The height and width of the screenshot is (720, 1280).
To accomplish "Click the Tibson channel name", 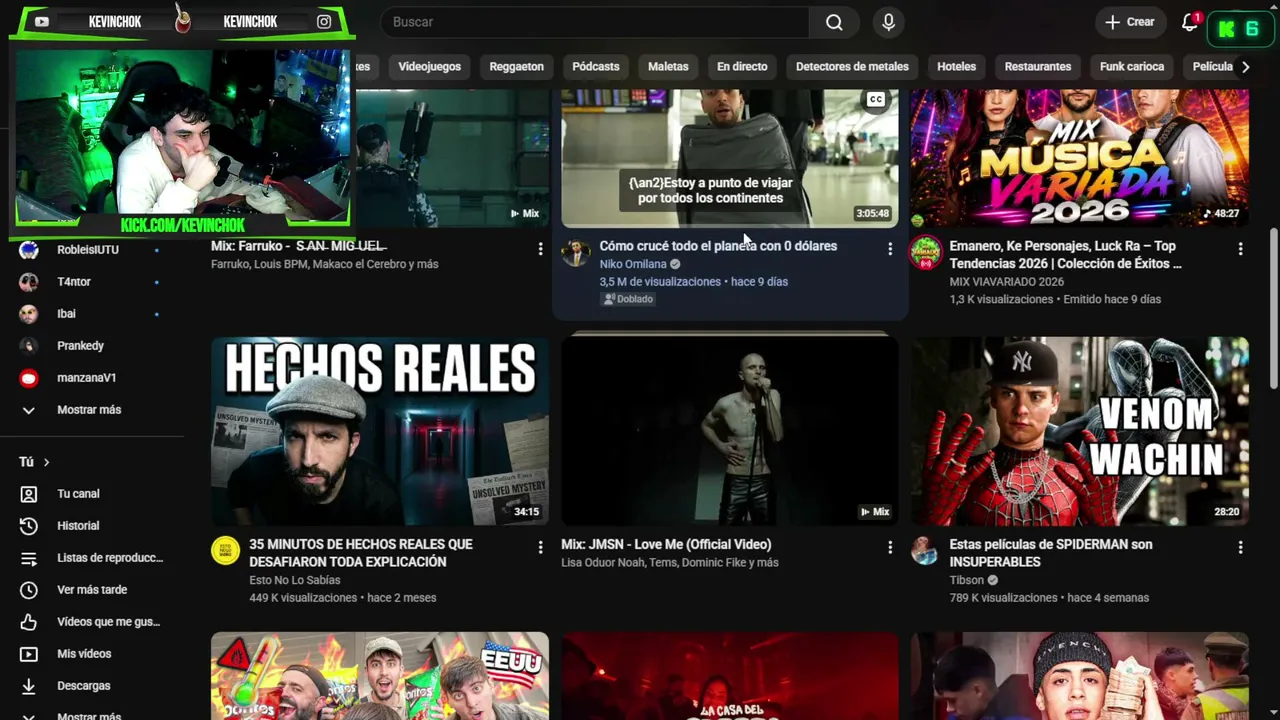I will [x=967, y=580].
